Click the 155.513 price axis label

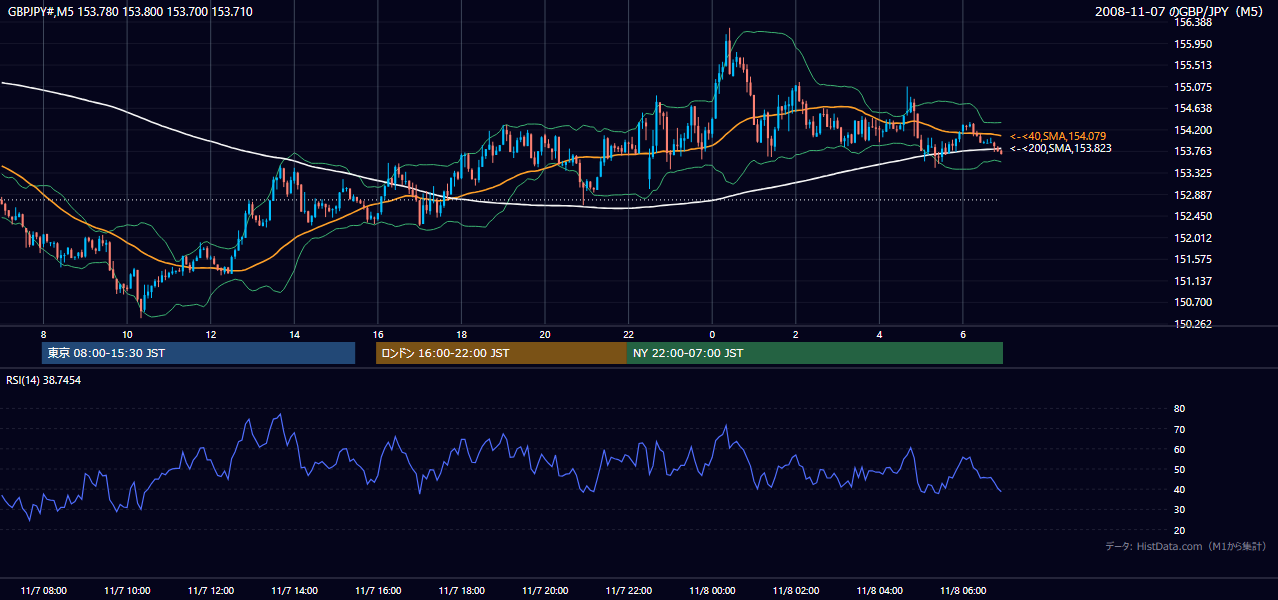pyautogui.click(x=1194, y=65)
